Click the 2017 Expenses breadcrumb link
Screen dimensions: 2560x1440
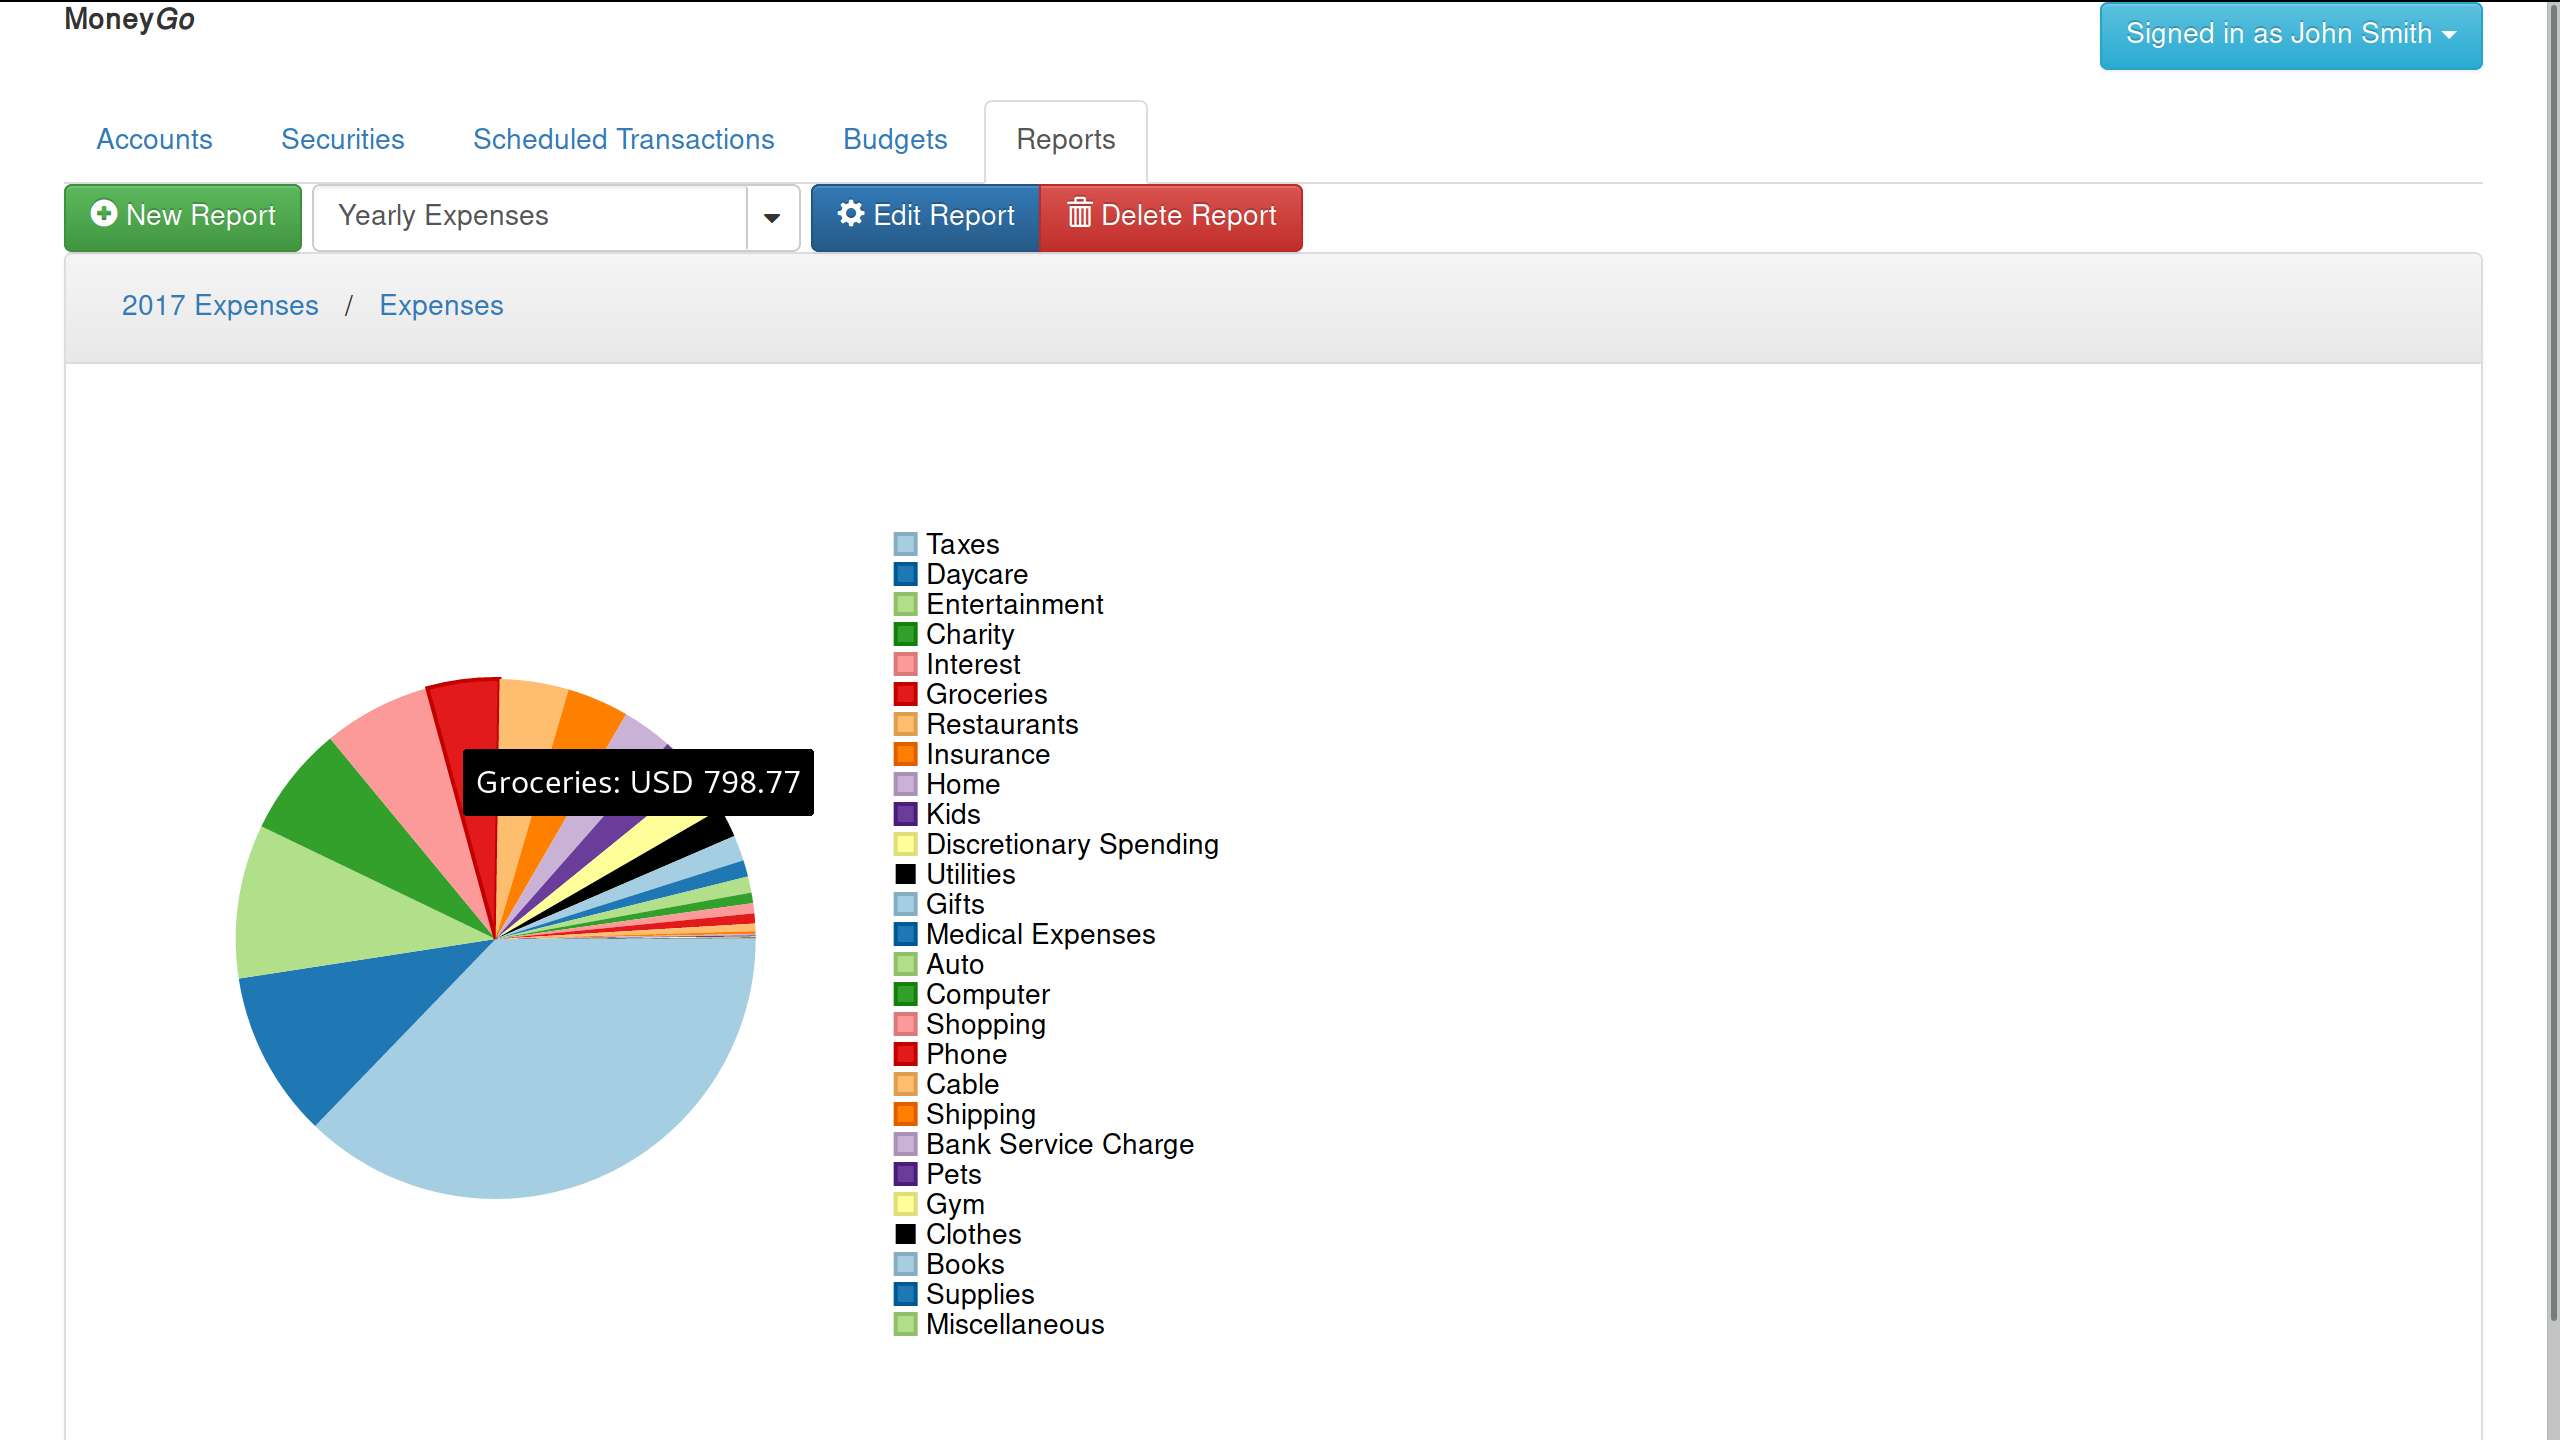pos(220,305)
